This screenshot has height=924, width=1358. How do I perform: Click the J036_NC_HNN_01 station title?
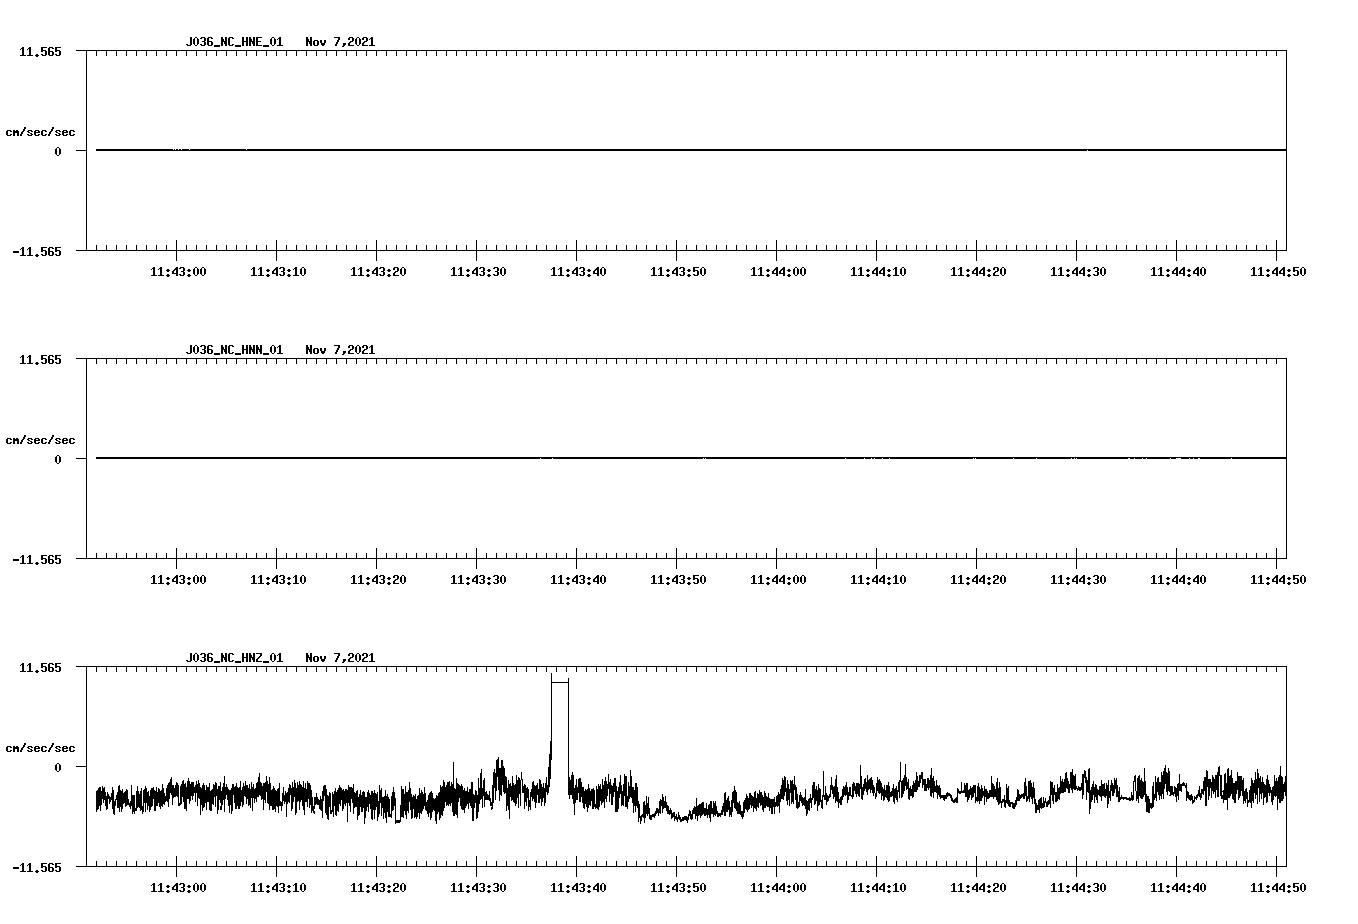coord(234,350)
